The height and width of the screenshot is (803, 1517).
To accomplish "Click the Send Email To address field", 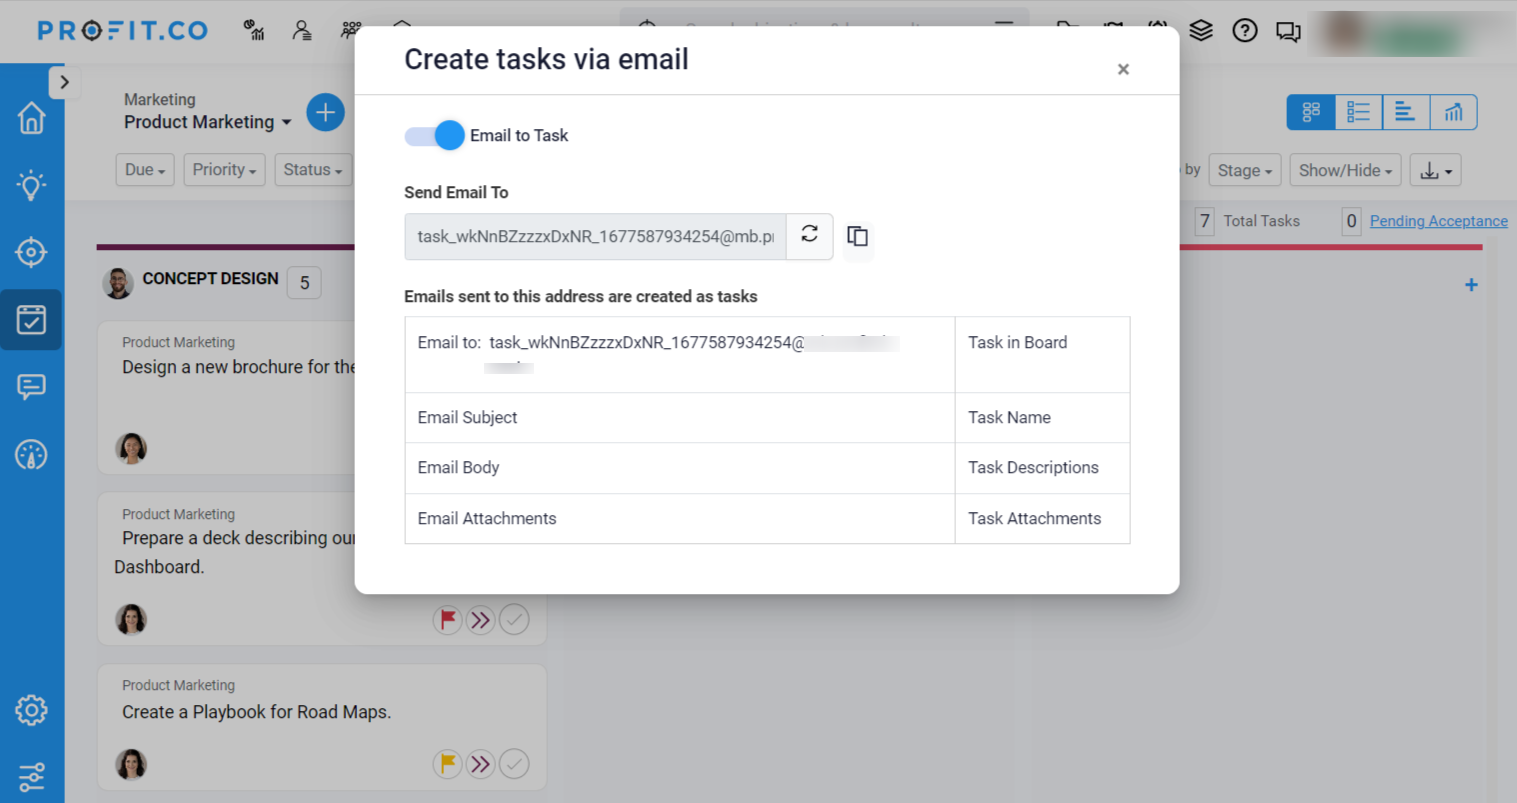I will (x=596, y=236).
